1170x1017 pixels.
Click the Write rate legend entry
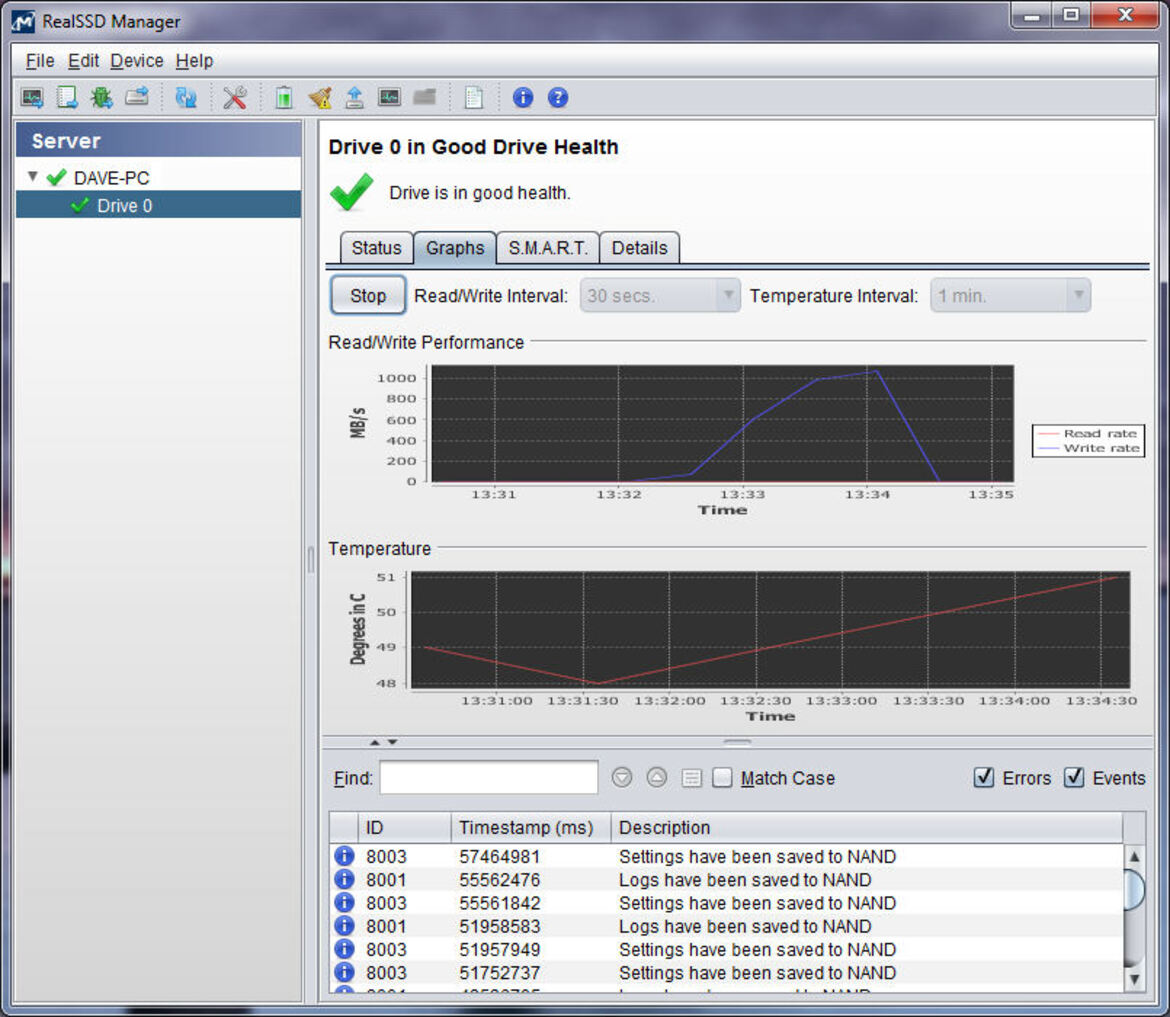[1089, 448]
